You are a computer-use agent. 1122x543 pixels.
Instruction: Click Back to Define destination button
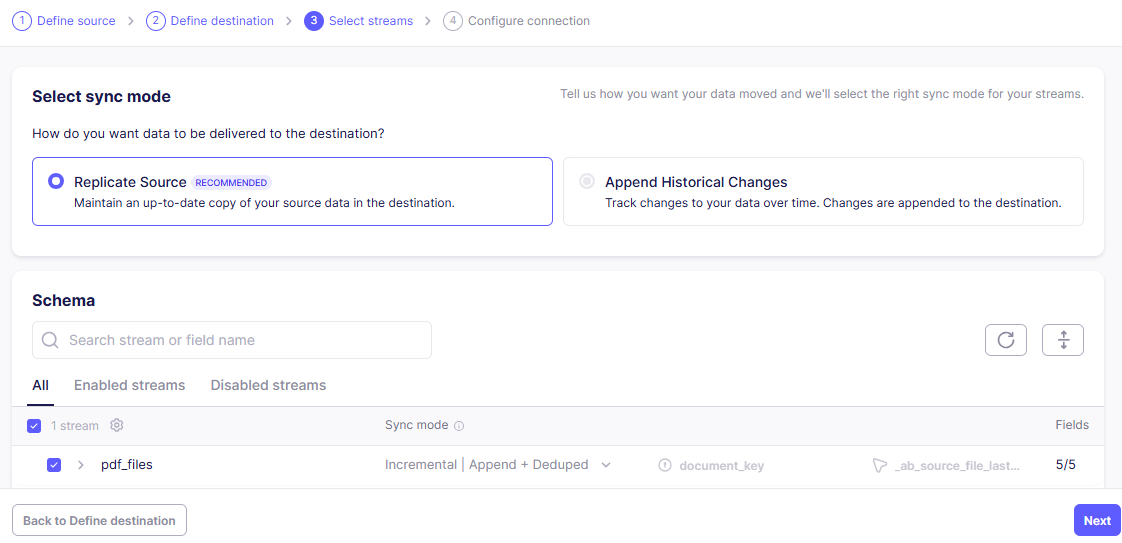click(99, 520)
